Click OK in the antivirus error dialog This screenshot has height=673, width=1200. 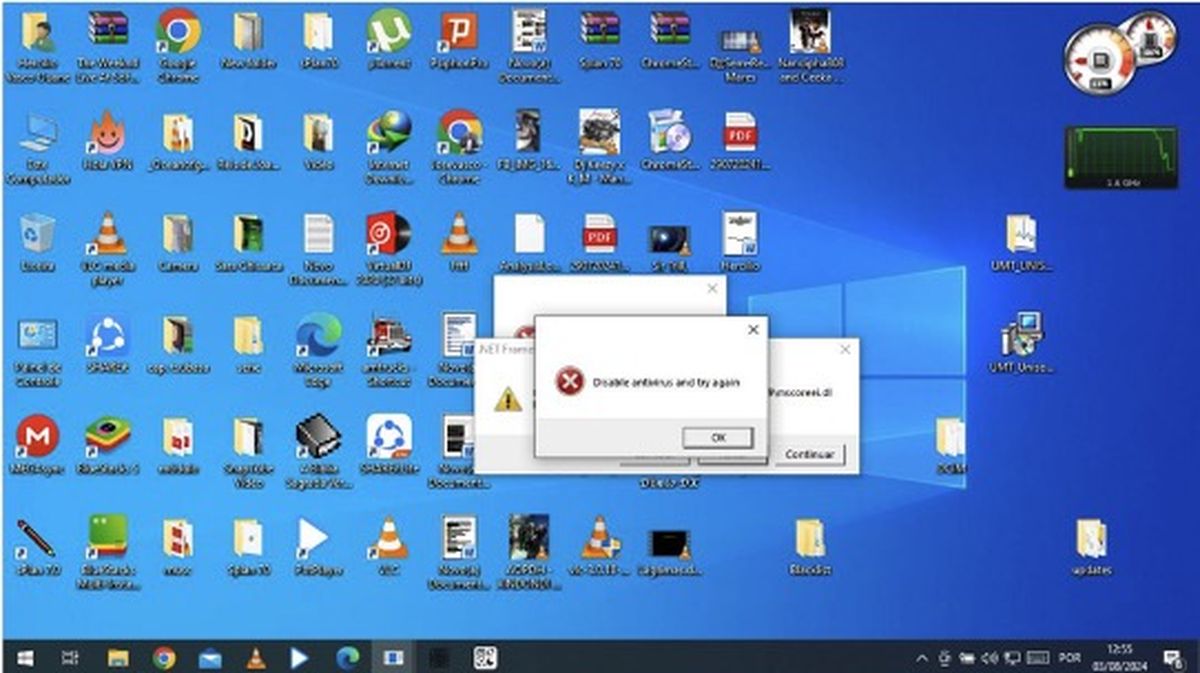point(718,437)
